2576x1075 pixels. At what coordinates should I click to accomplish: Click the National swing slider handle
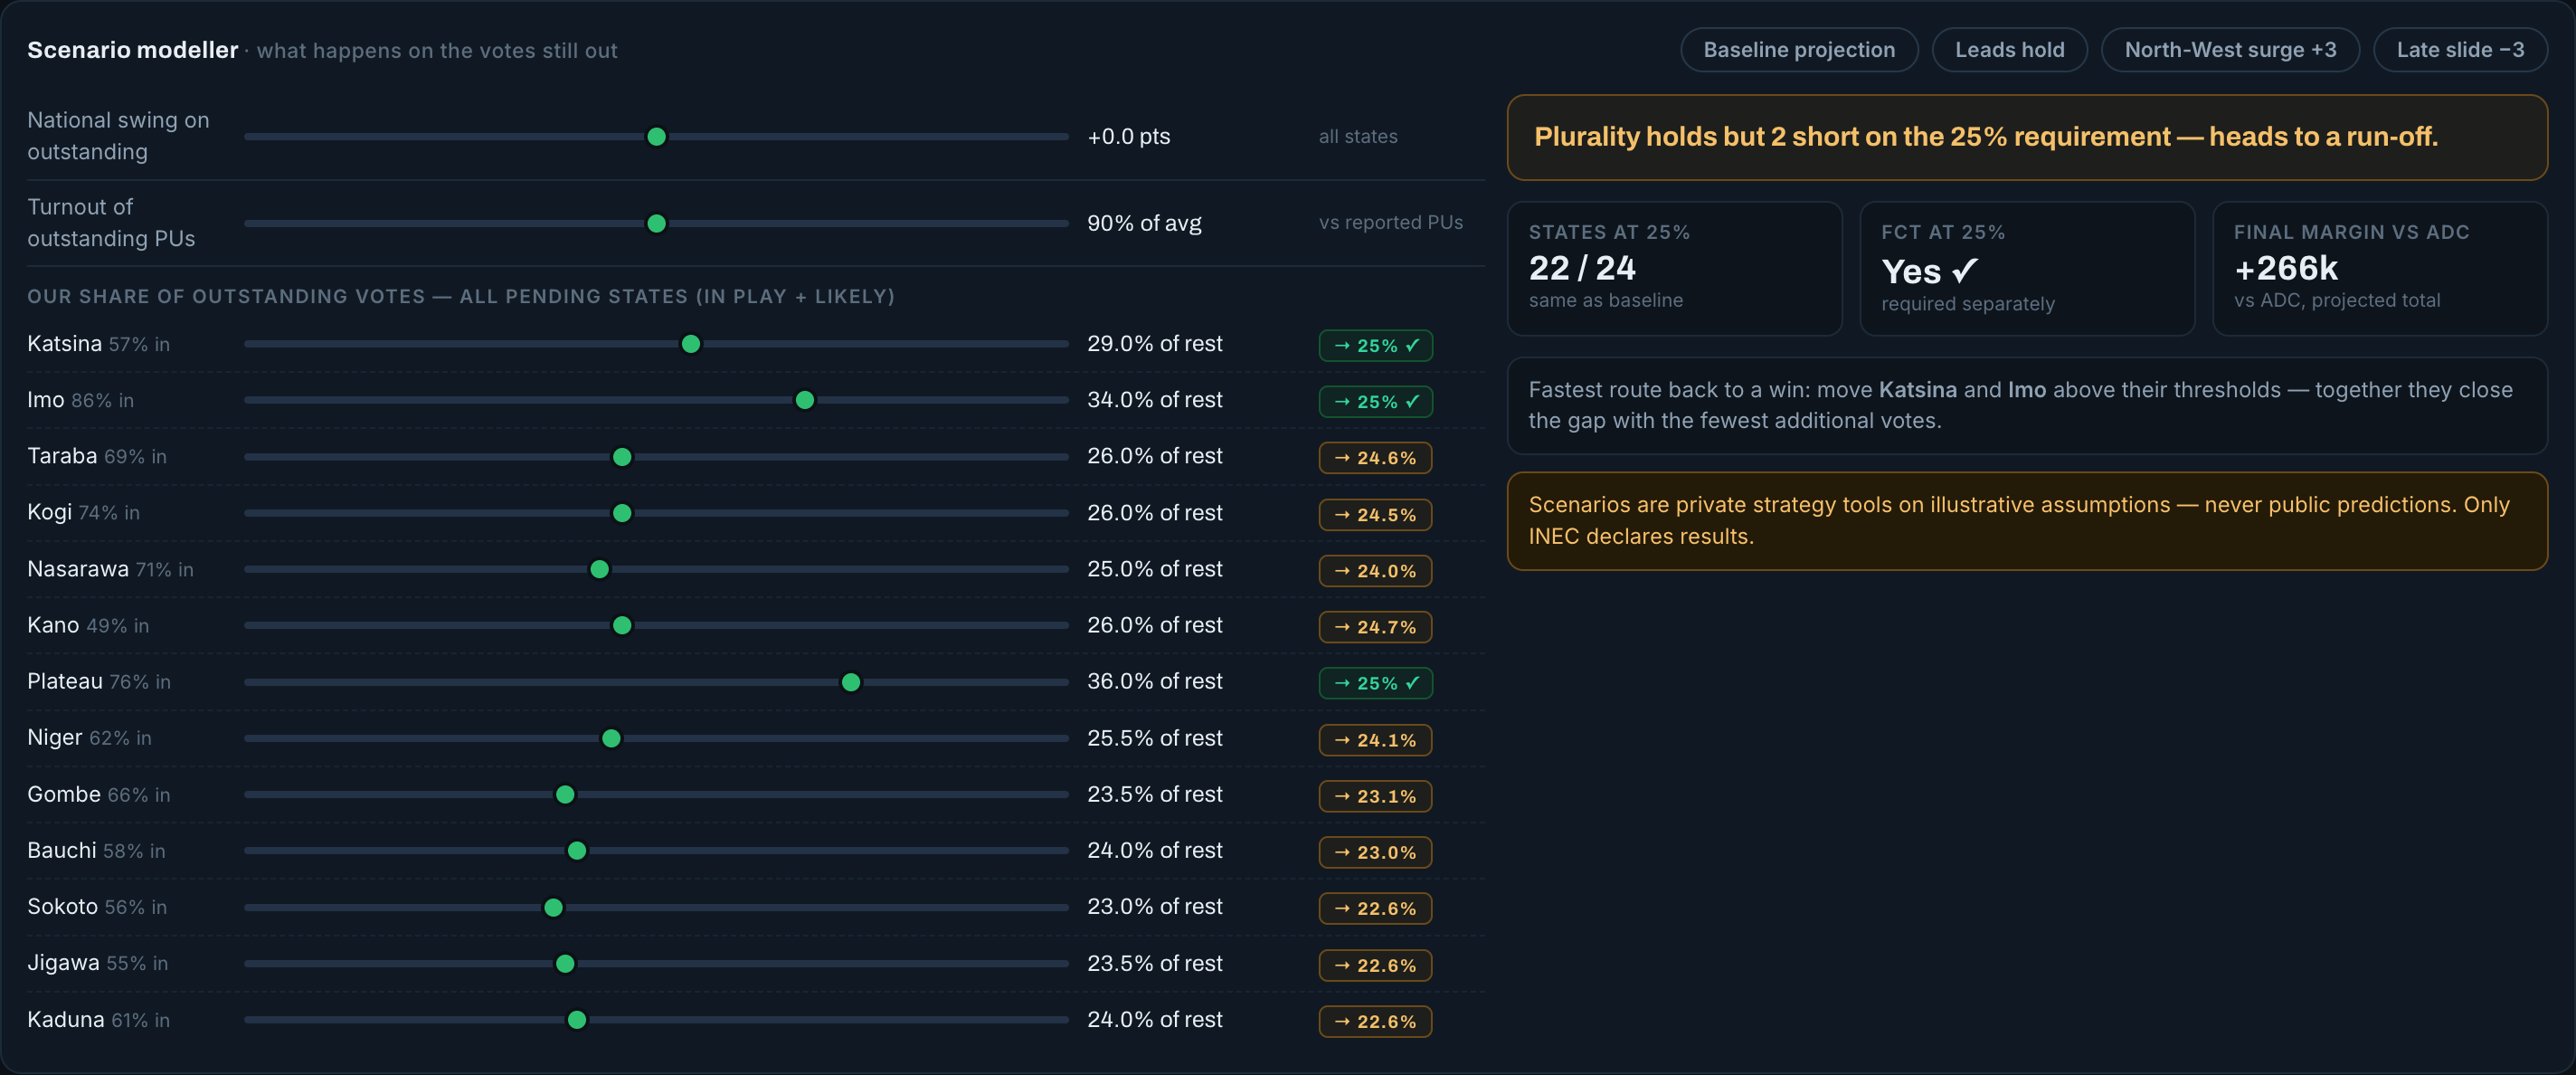tap(656, 137)
